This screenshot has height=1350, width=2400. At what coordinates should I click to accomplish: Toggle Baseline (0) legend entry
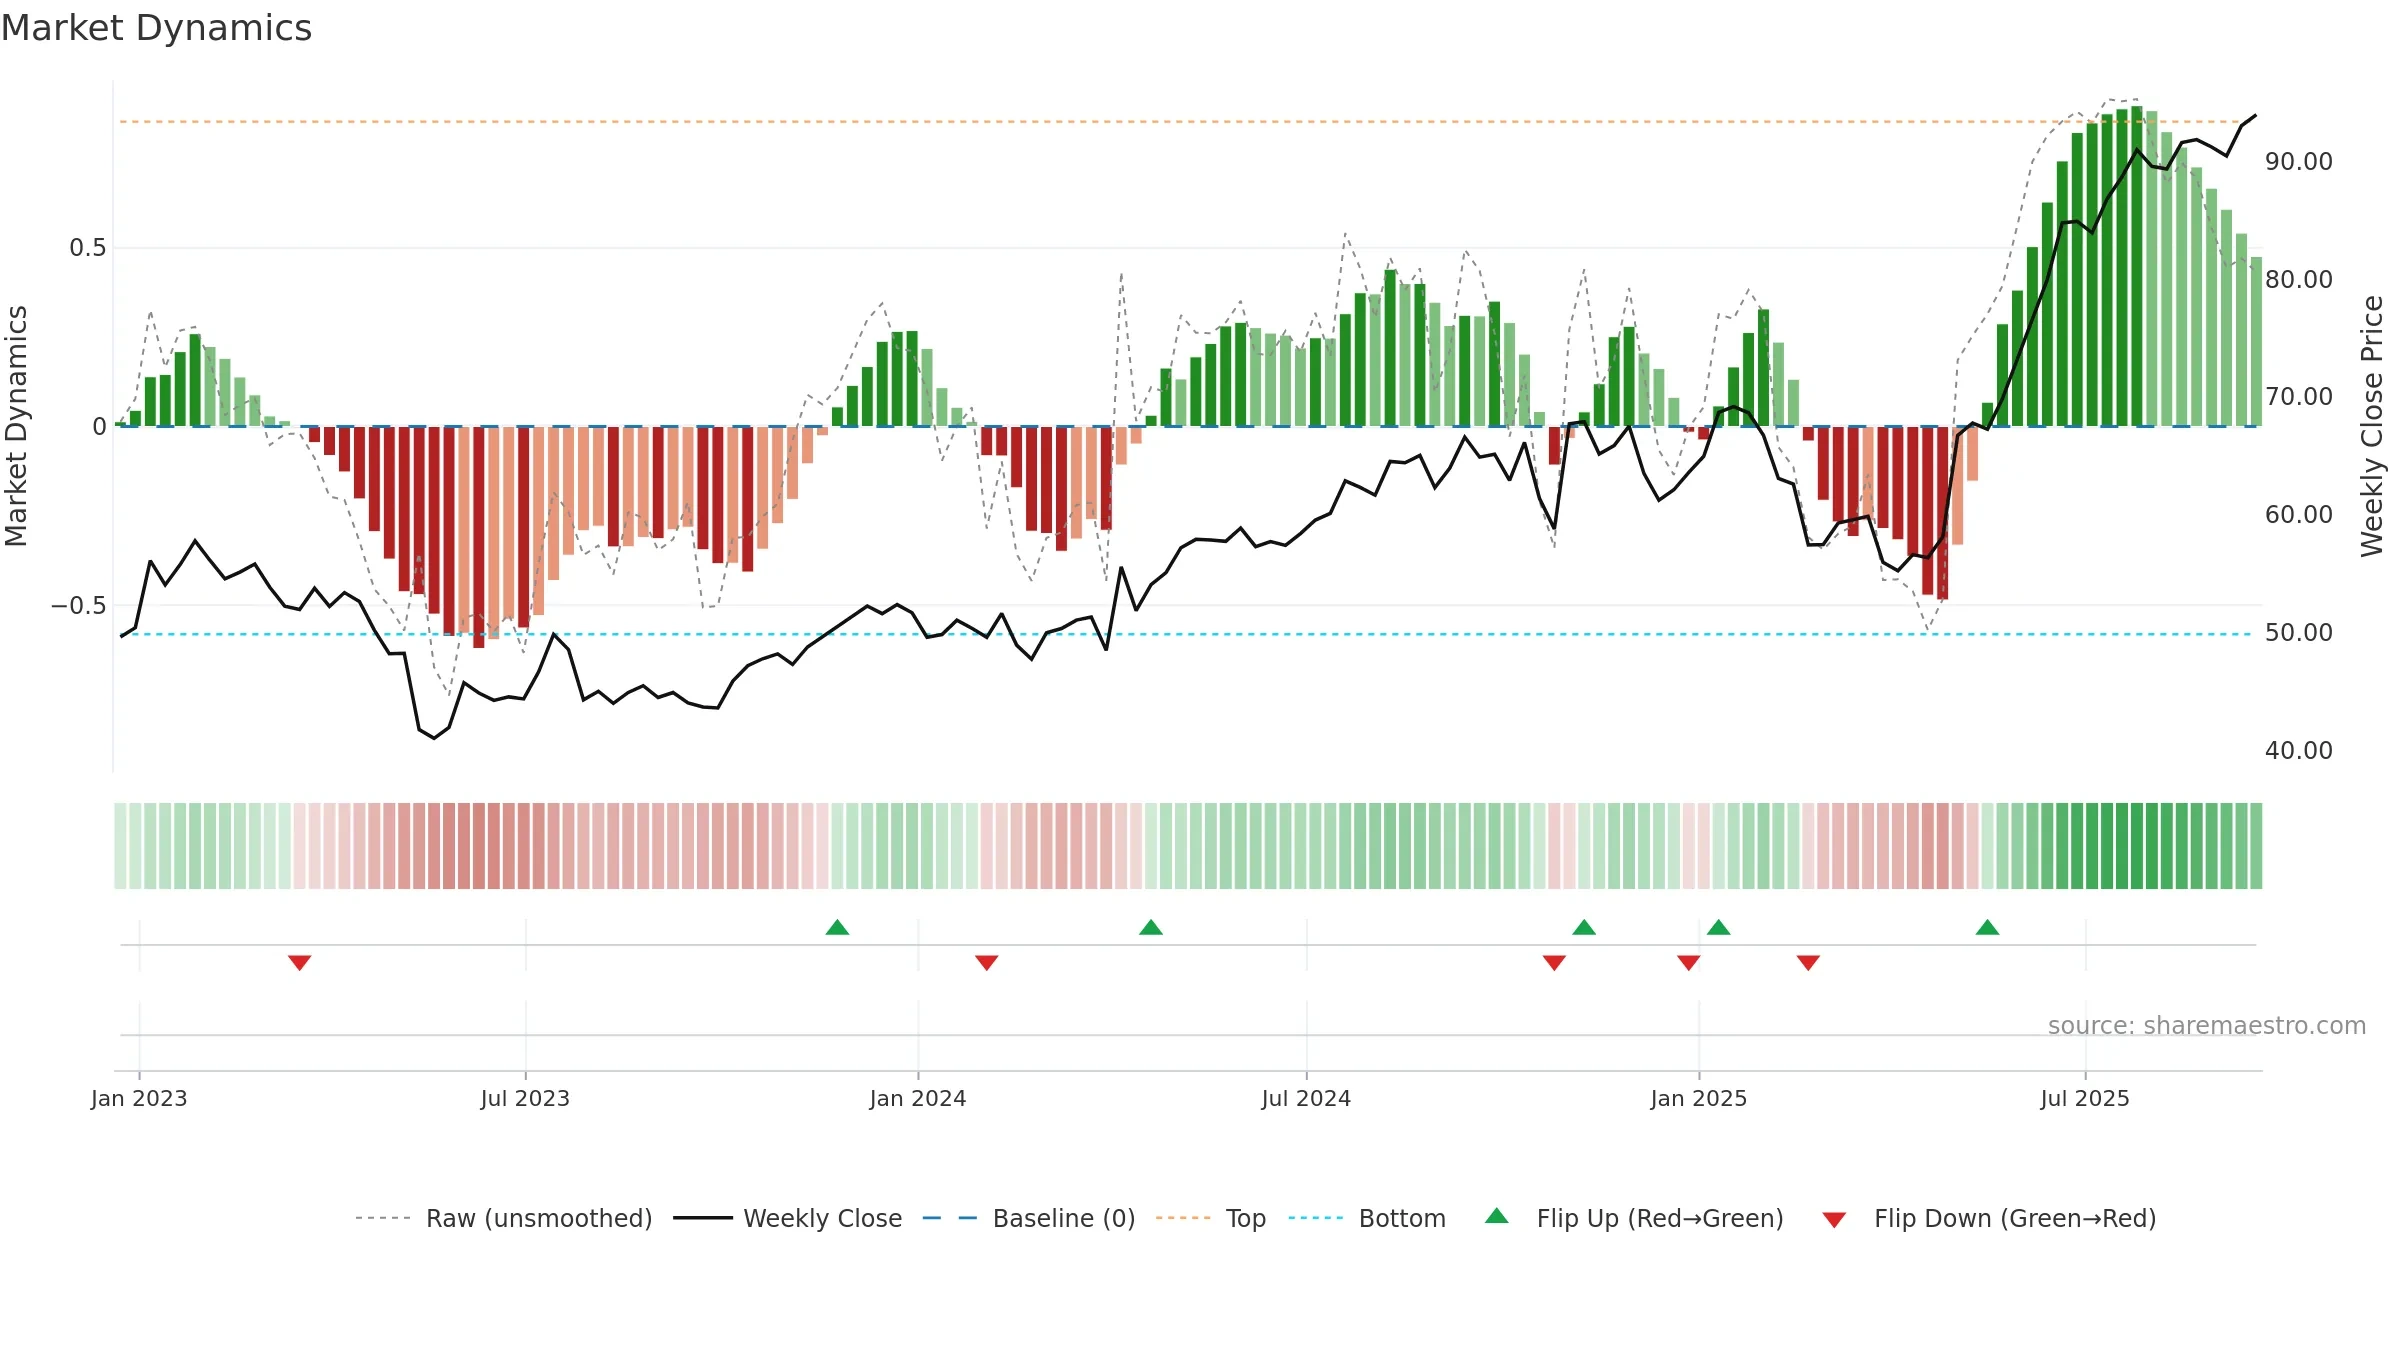tap(1029, 1218)
